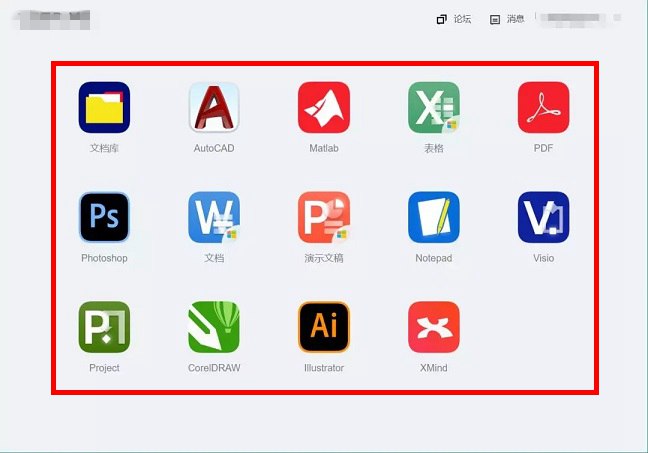Open the Notepad application icon
Screen dimensions: 648x453
click(x=433, y=217)
